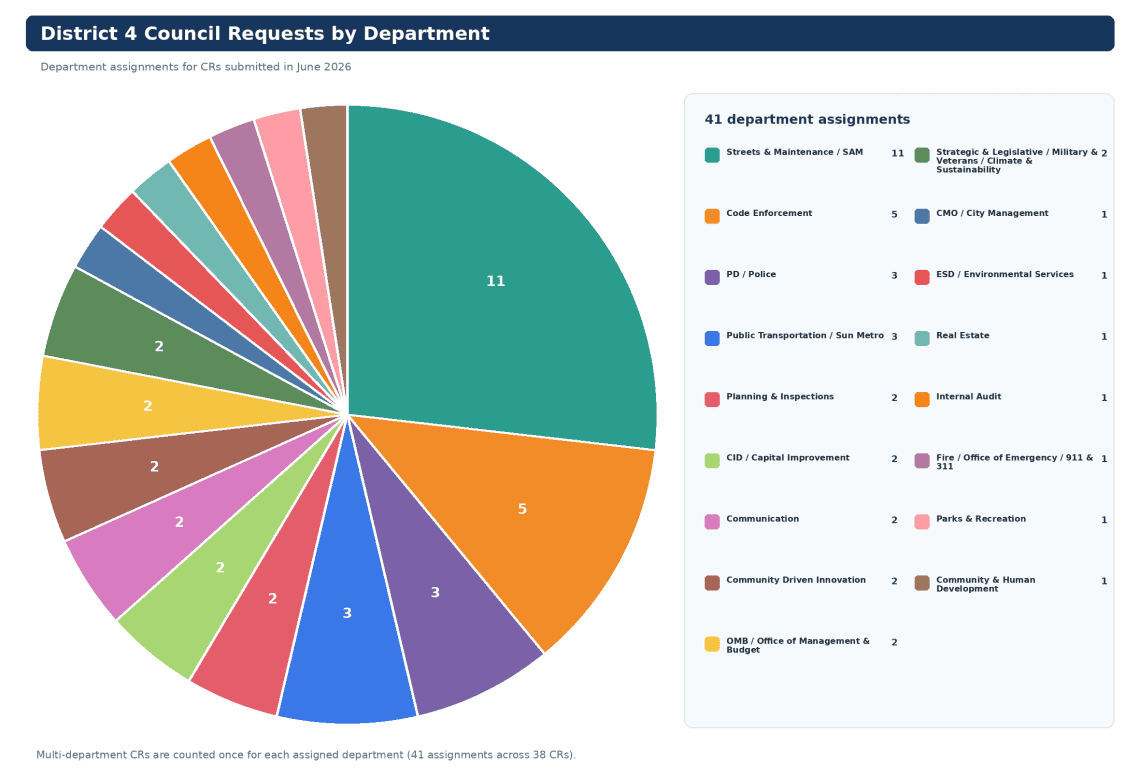Click the Code Enforcement legend color swatch

point(712,216)
